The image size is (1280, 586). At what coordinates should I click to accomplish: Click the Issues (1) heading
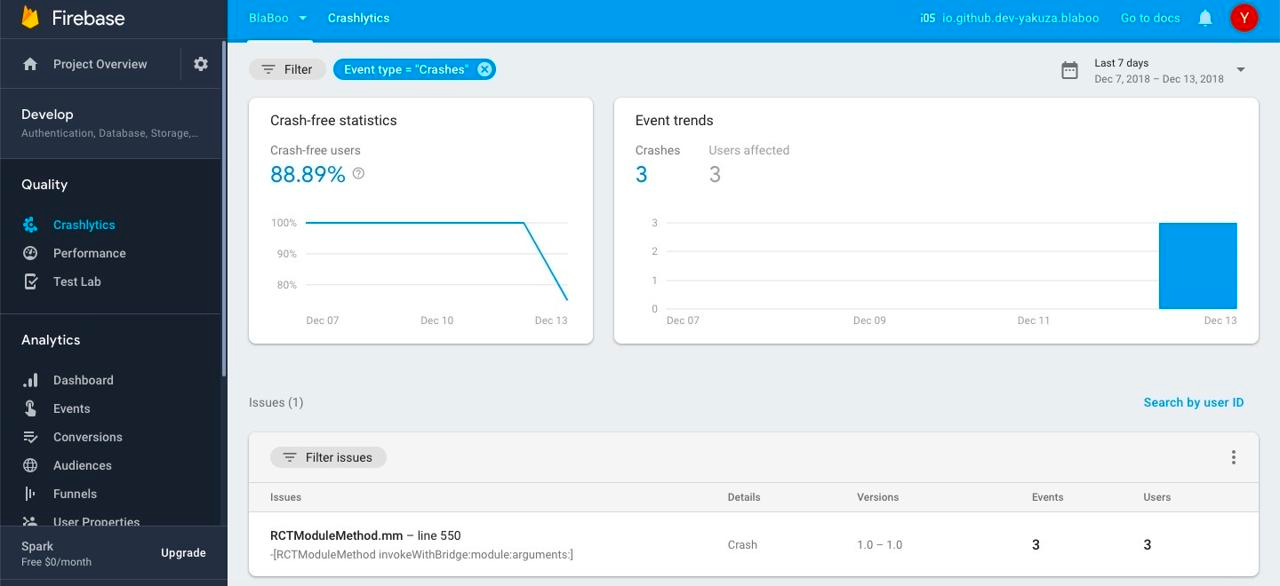[x=276, y=402]
